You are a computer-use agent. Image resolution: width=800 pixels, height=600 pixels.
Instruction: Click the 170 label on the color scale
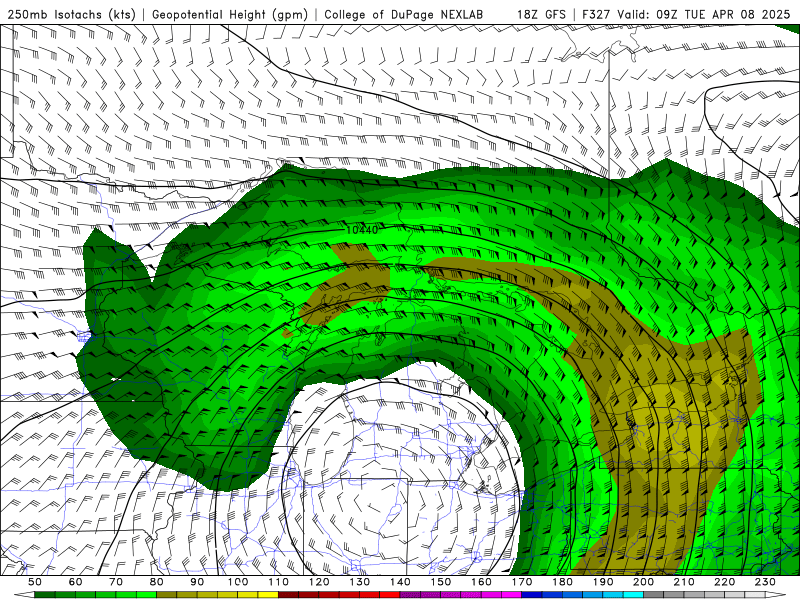[x=522, y=582]
